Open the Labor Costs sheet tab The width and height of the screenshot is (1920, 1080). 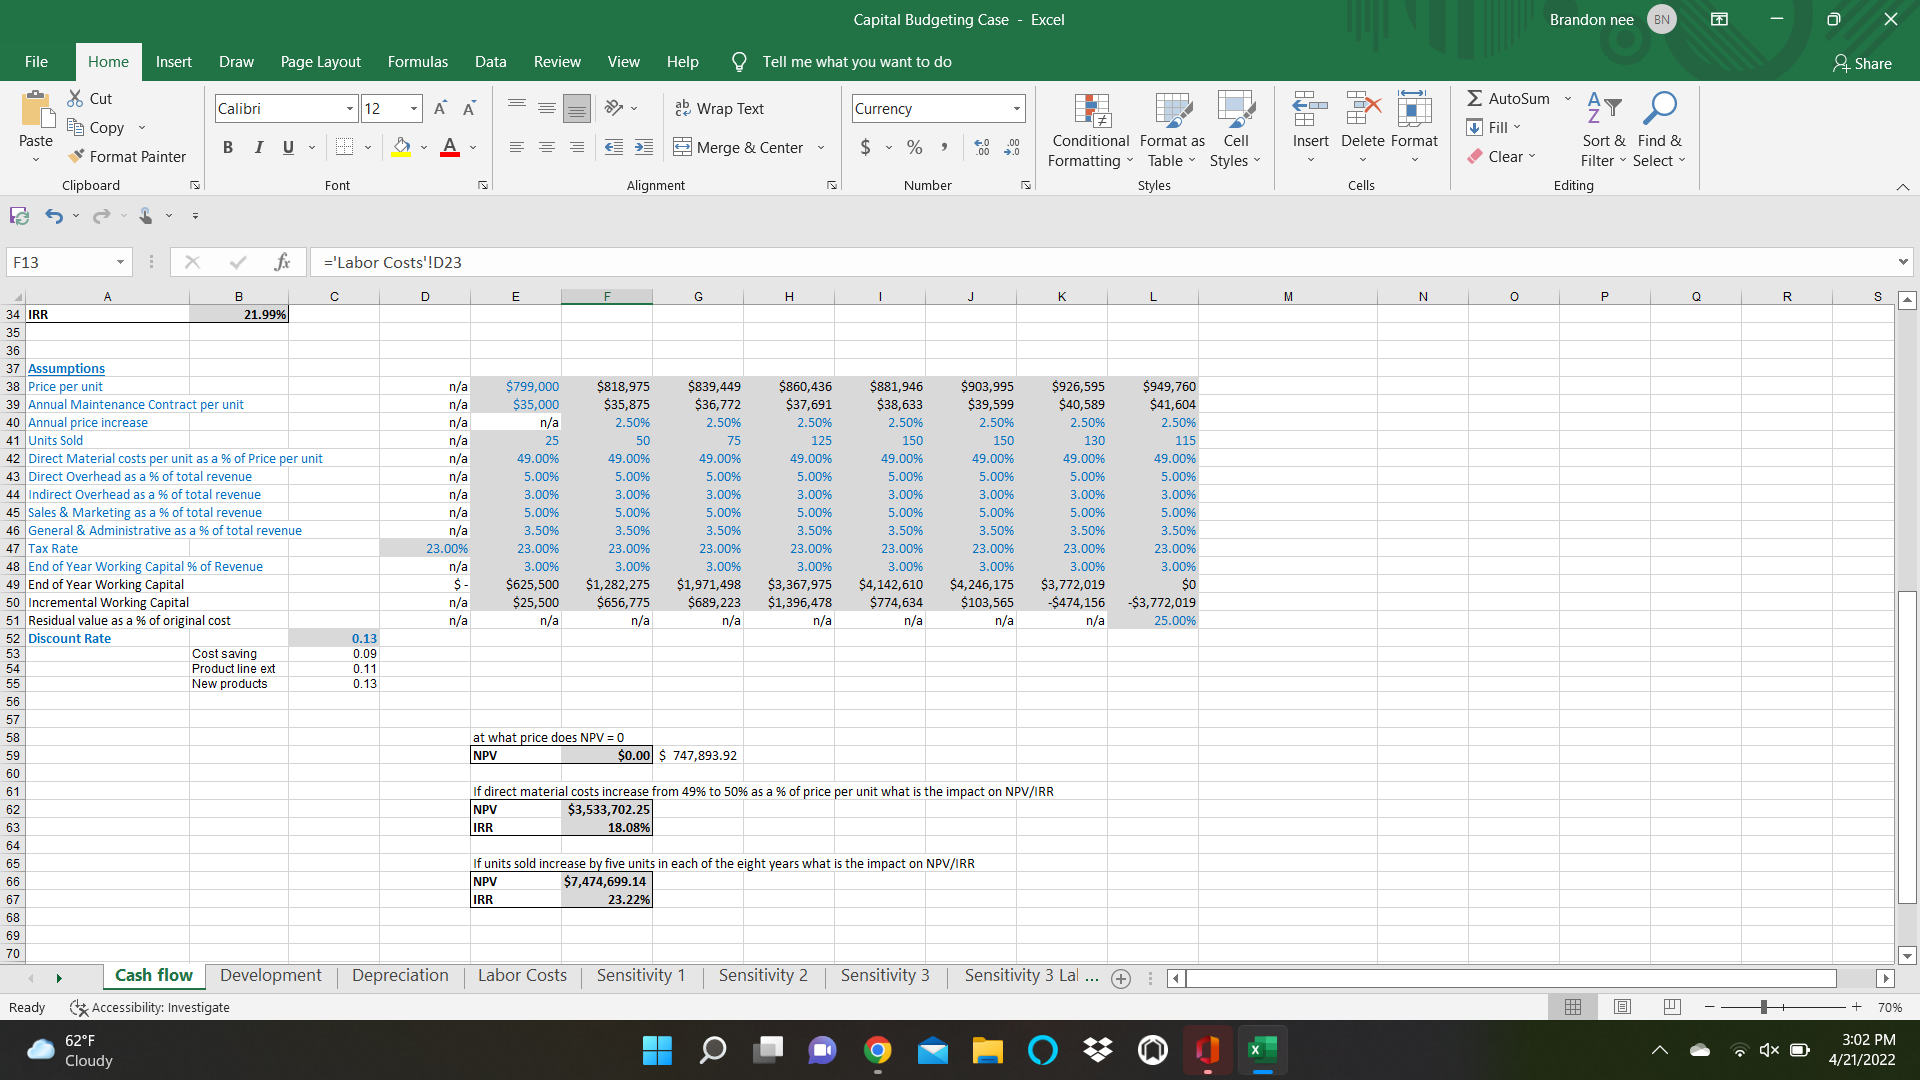521,975
